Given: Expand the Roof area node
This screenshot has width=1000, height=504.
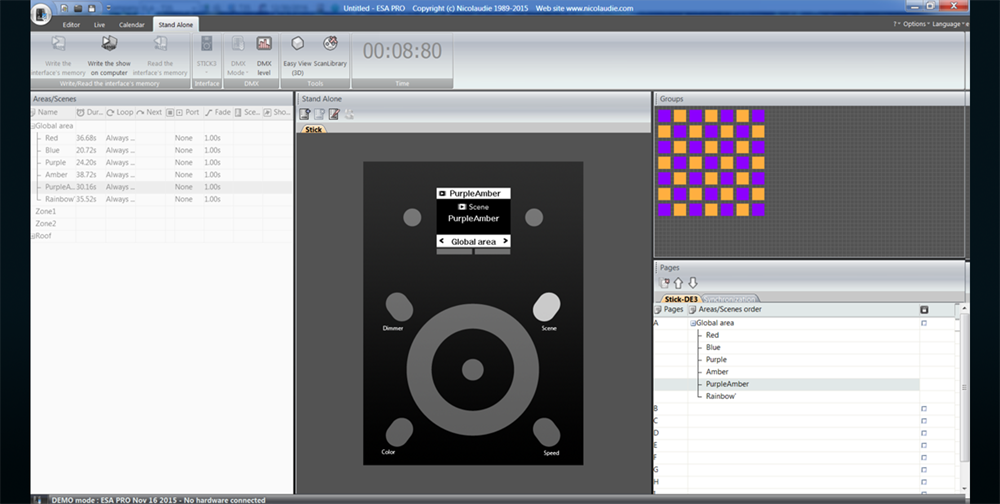Looking at the screenshot, I should (x=33, y=236).
